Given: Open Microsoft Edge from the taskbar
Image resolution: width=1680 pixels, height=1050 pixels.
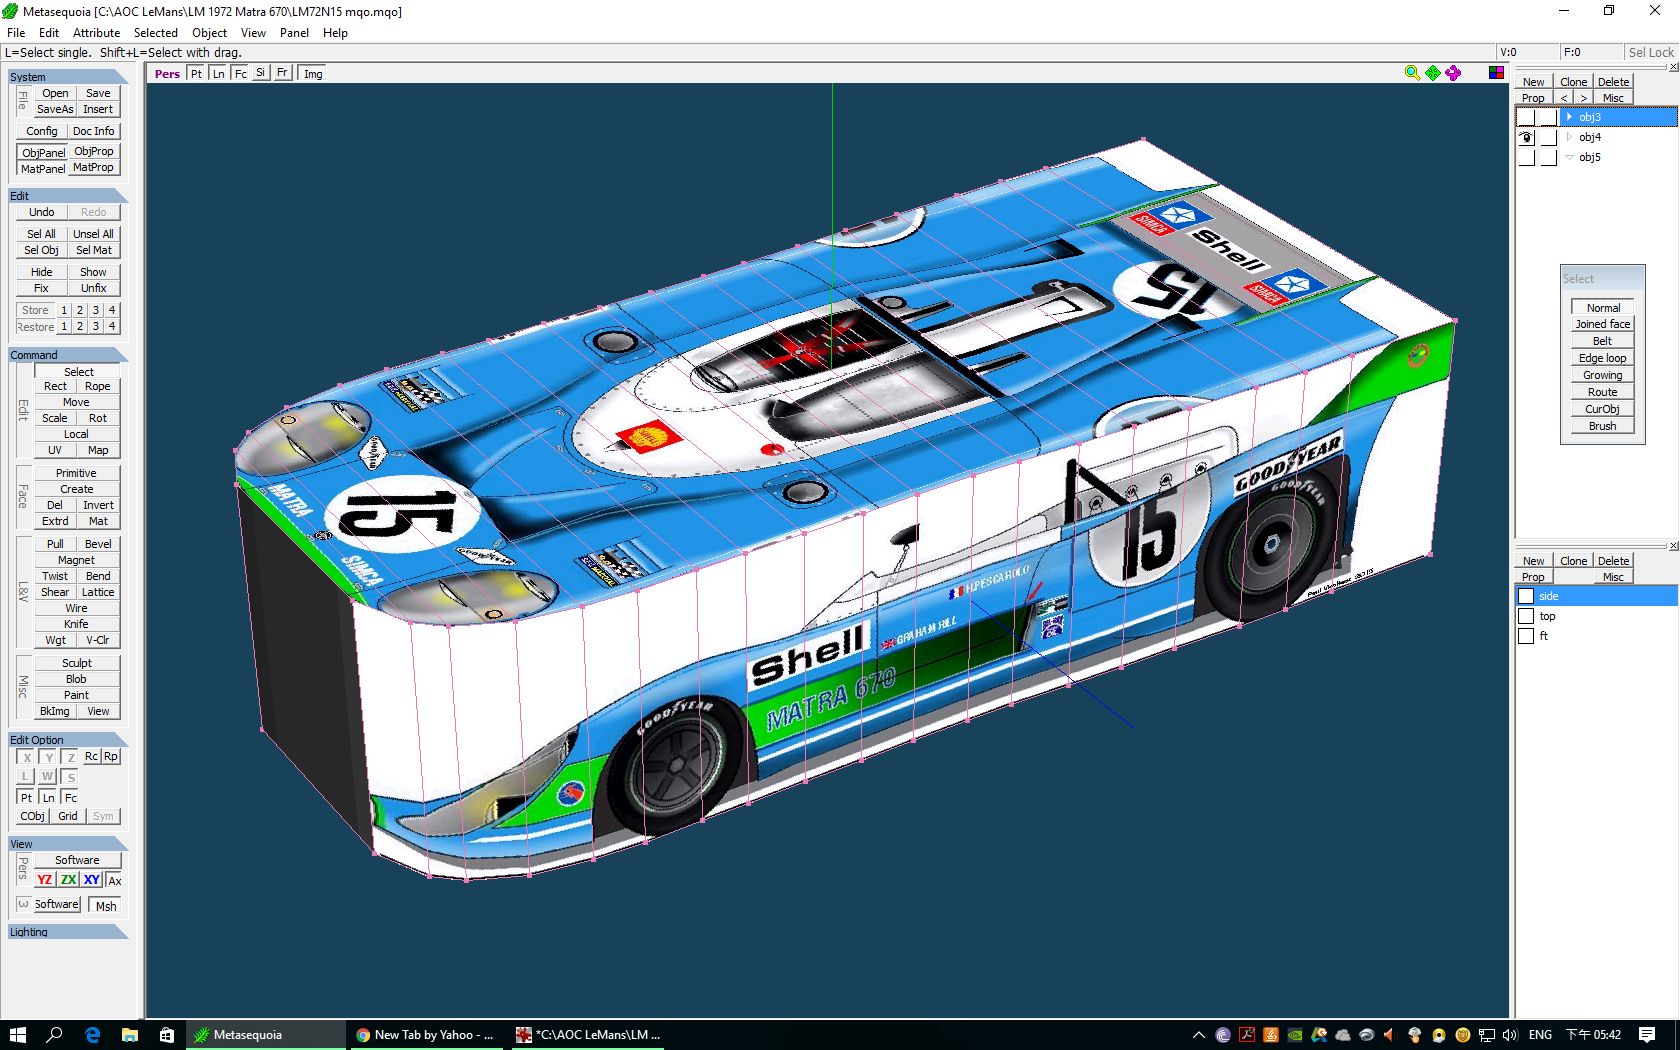Looking at the screenshot, I should [93, 1035].
